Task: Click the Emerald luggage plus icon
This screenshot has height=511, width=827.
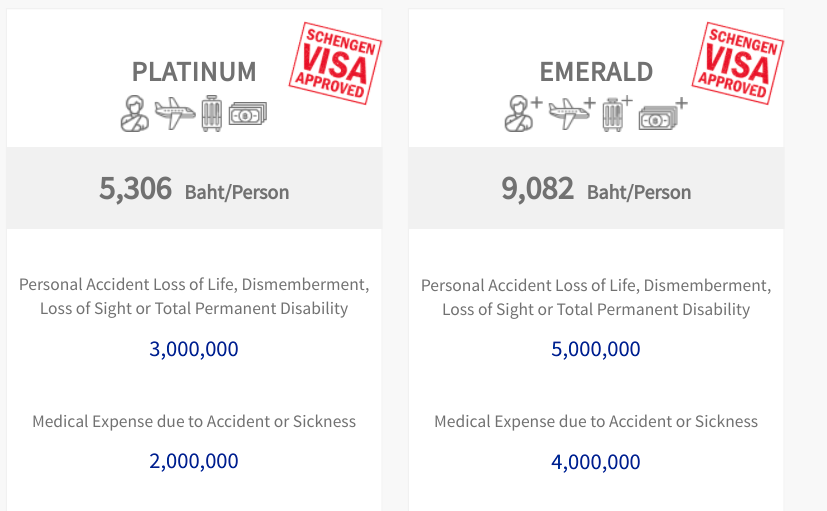Action: coord(617,113)
